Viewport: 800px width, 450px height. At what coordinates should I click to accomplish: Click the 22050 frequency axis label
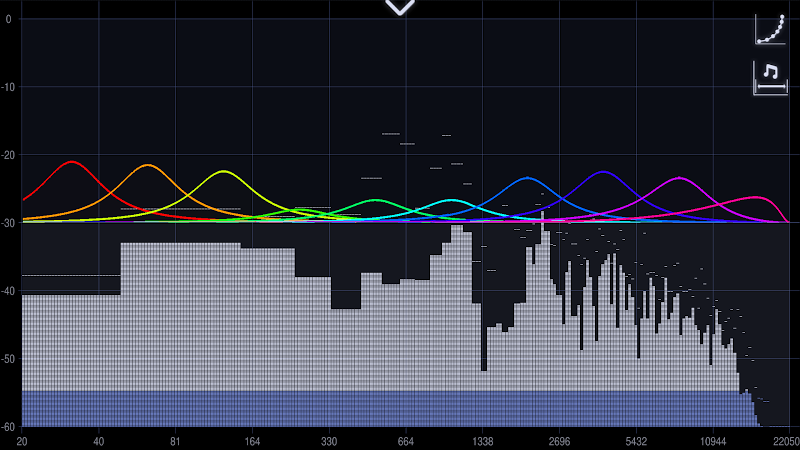[786, 441]
